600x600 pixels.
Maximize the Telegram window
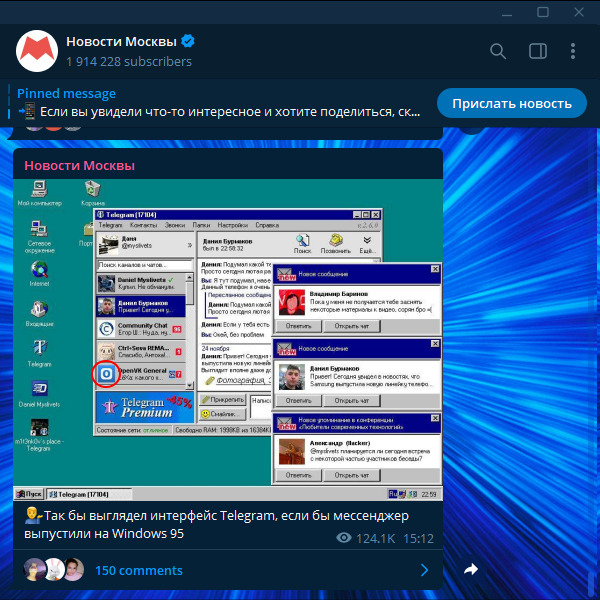point(543,12)
